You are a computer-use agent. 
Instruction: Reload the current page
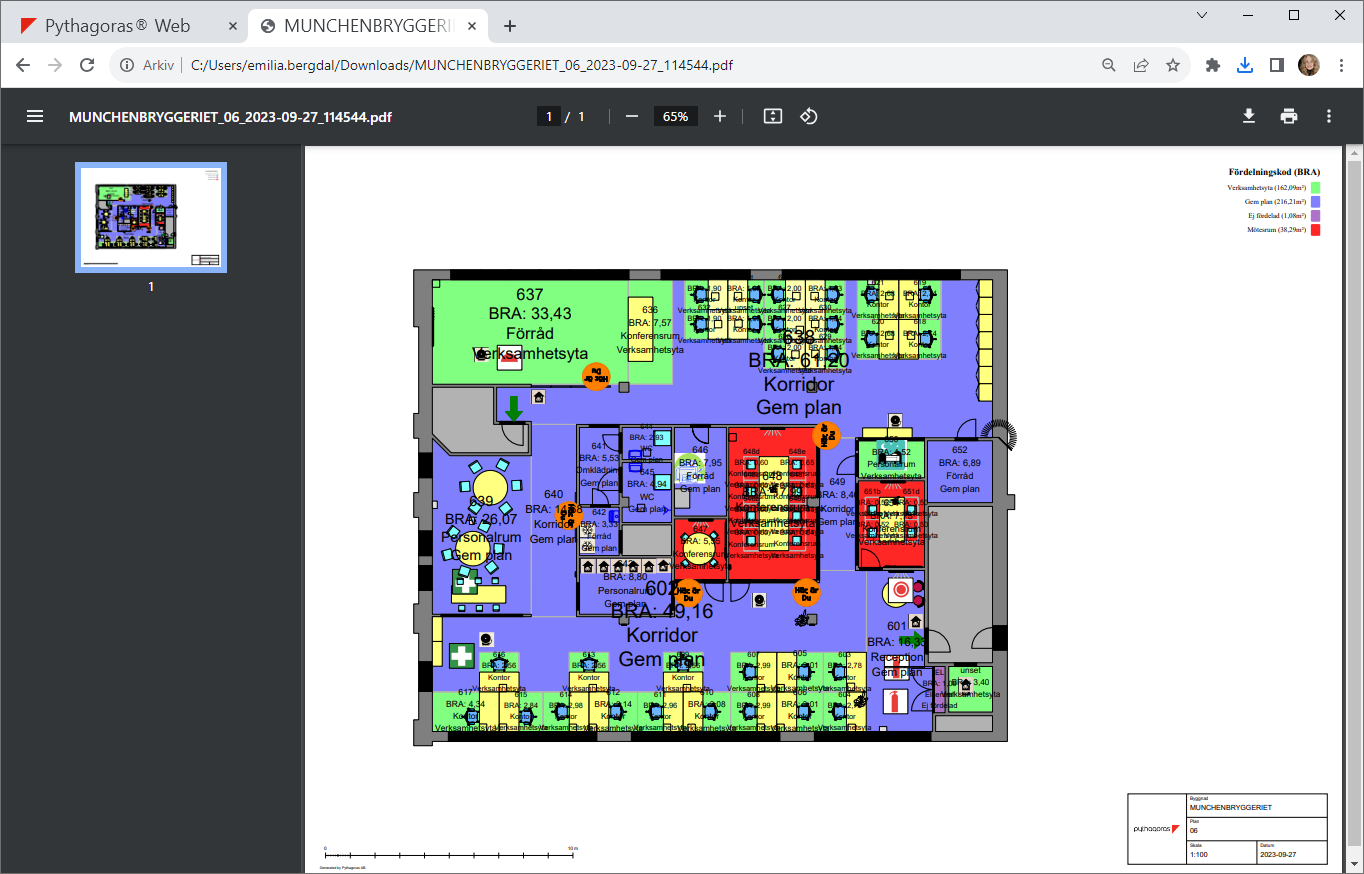87,65
